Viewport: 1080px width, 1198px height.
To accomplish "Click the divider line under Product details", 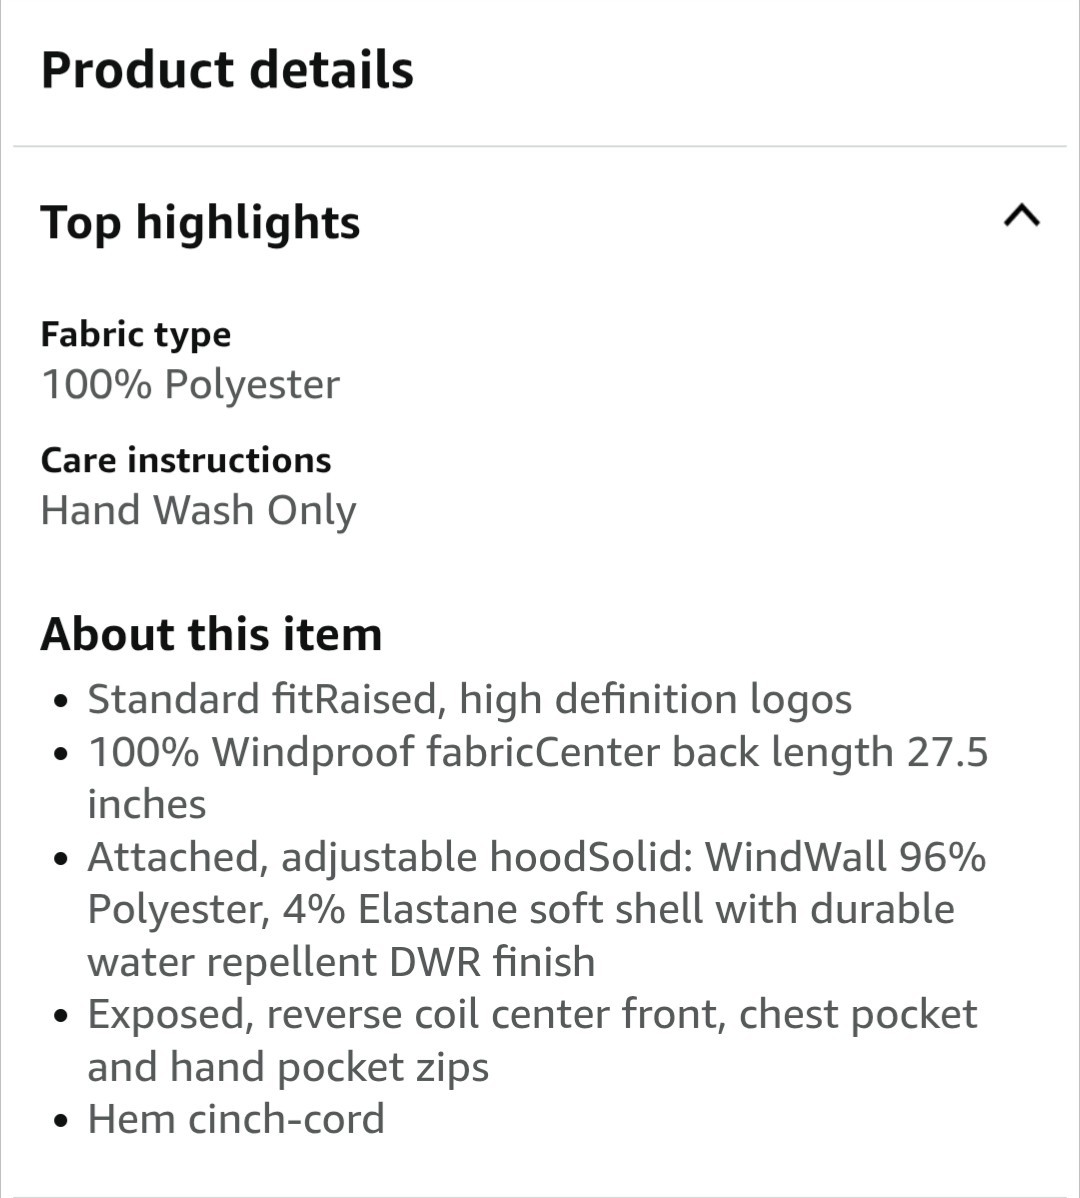I will click(x=540, y=147).
